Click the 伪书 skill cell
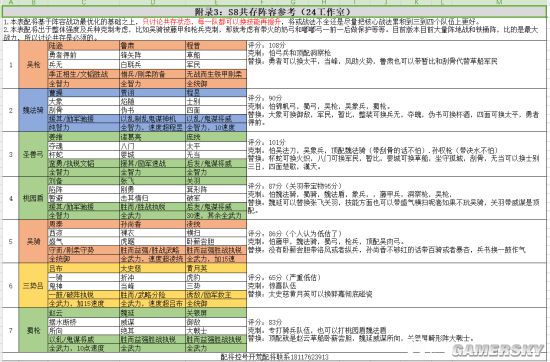550x362 pixels. (x=152, y=110)
